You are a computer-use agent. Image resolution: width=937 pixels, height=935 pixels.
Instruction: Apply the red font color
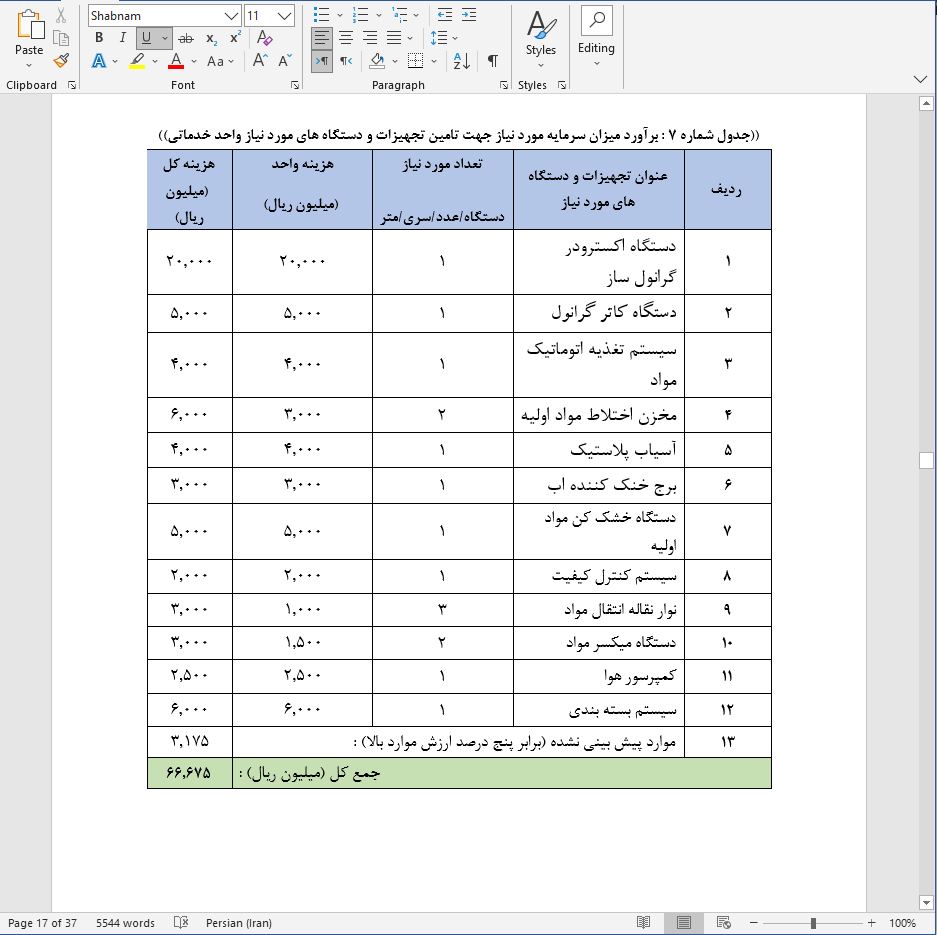coord(176,60)
